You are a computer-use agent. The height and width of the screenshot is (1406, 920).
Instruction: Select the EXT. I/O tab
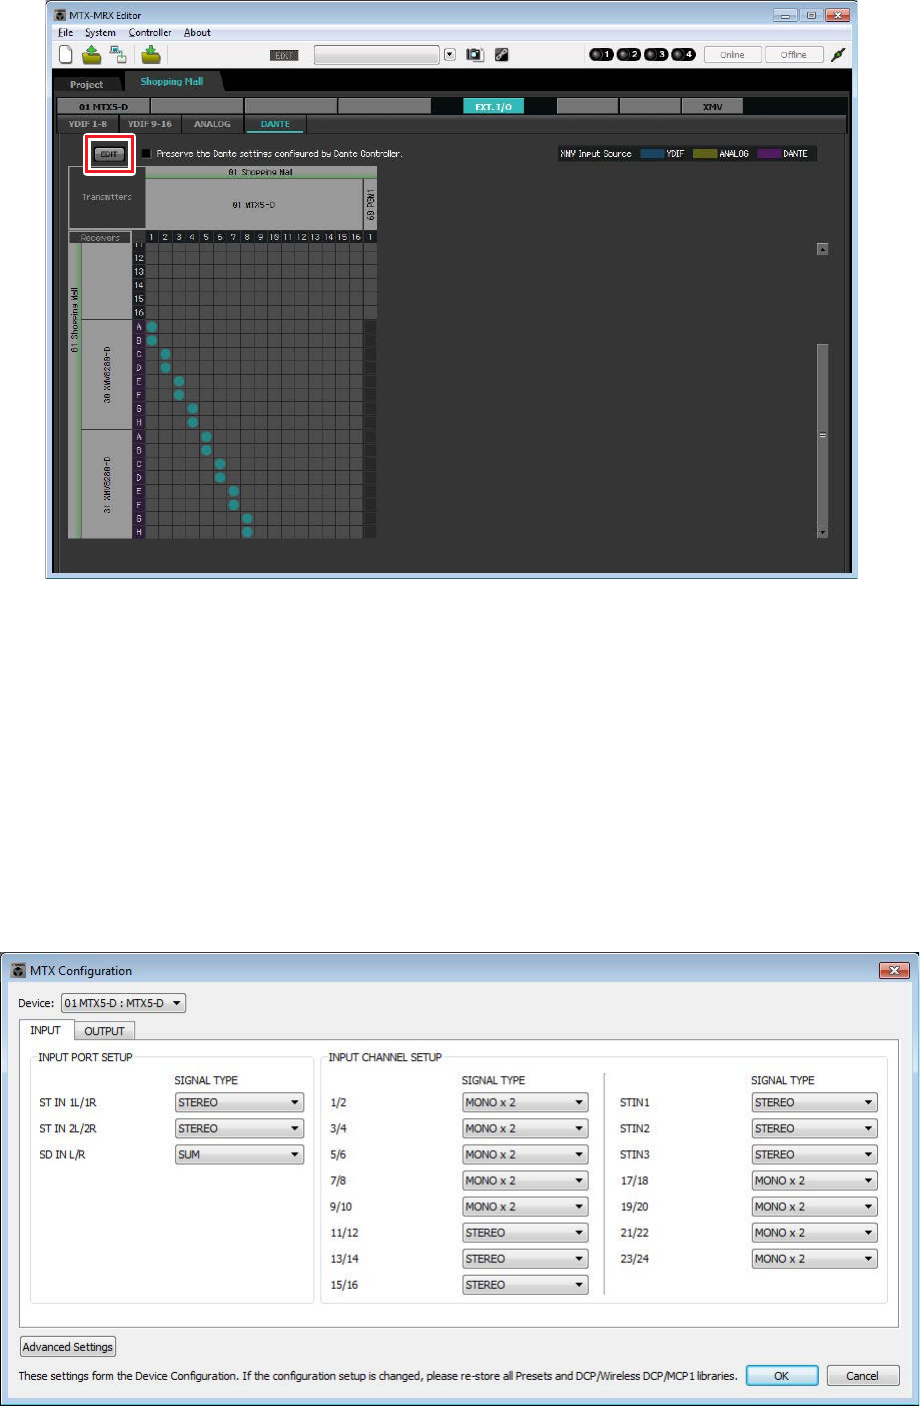point(493,107)
